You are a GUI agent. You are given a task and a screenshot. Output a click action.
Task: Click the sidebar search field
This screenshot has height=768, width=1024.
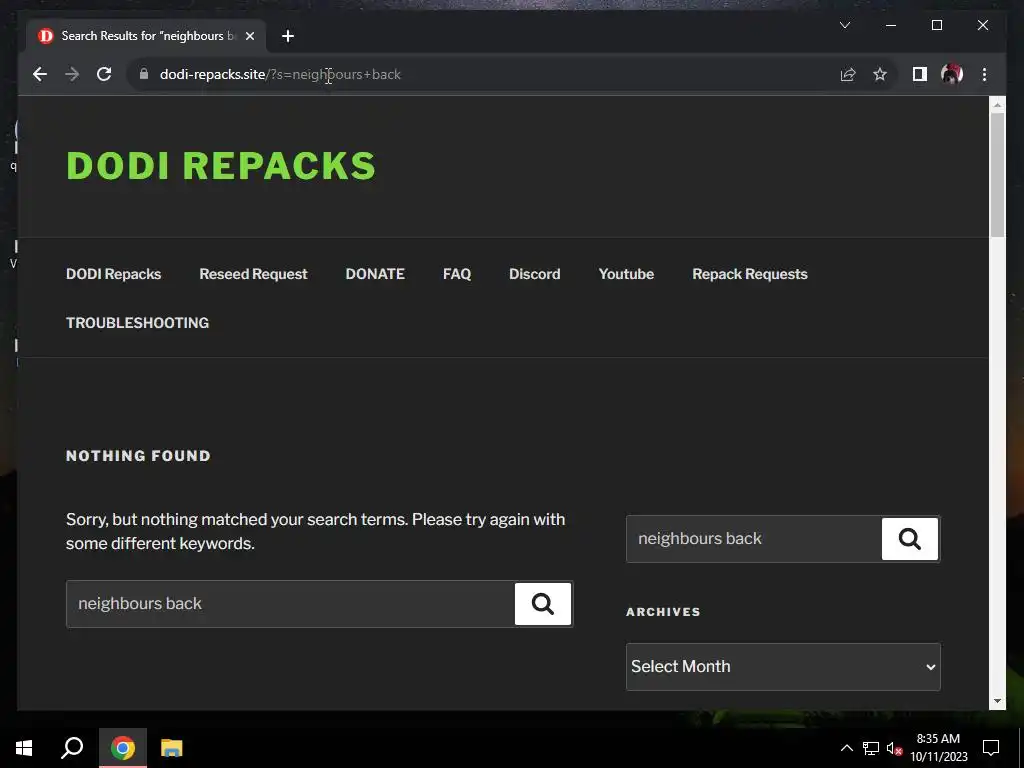coord(754,539)
